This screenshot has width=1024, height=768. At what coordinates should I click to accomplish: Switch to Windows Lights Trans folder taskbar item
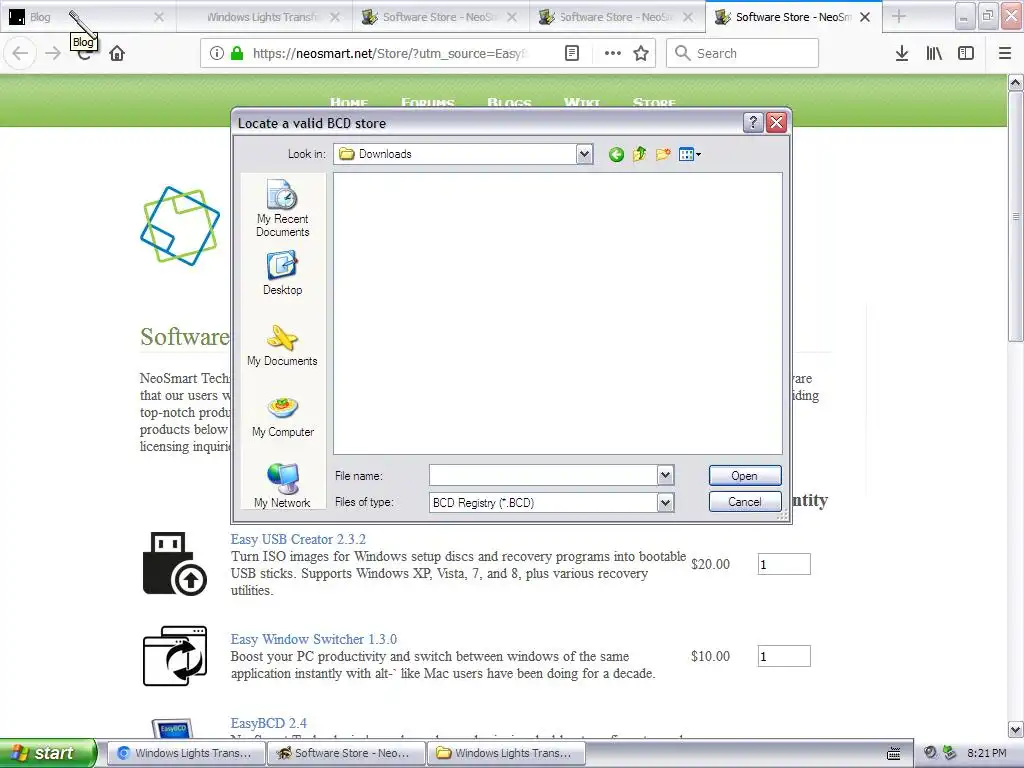(x=506, y=753)
